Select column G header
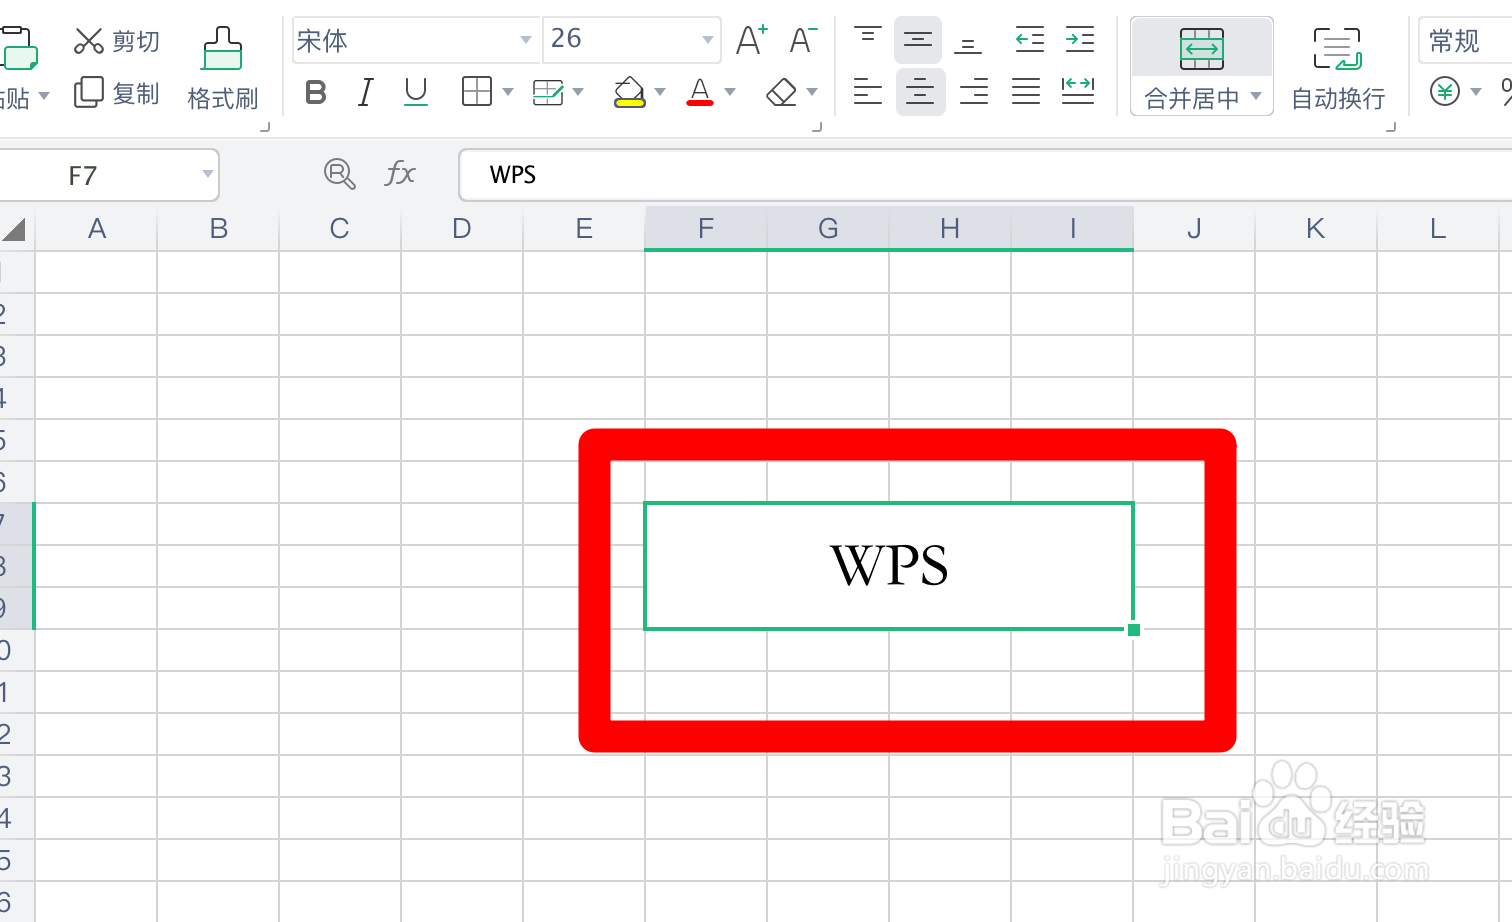 828,229
